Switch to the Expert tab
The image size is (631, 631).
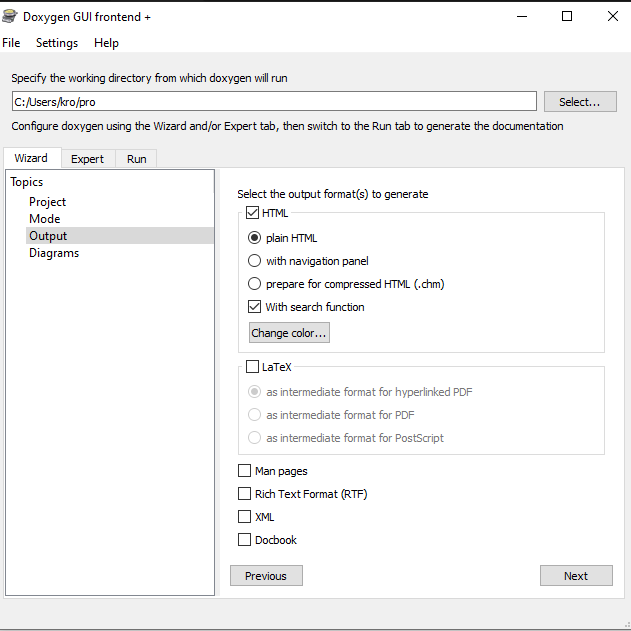click(x=87, y=159)
